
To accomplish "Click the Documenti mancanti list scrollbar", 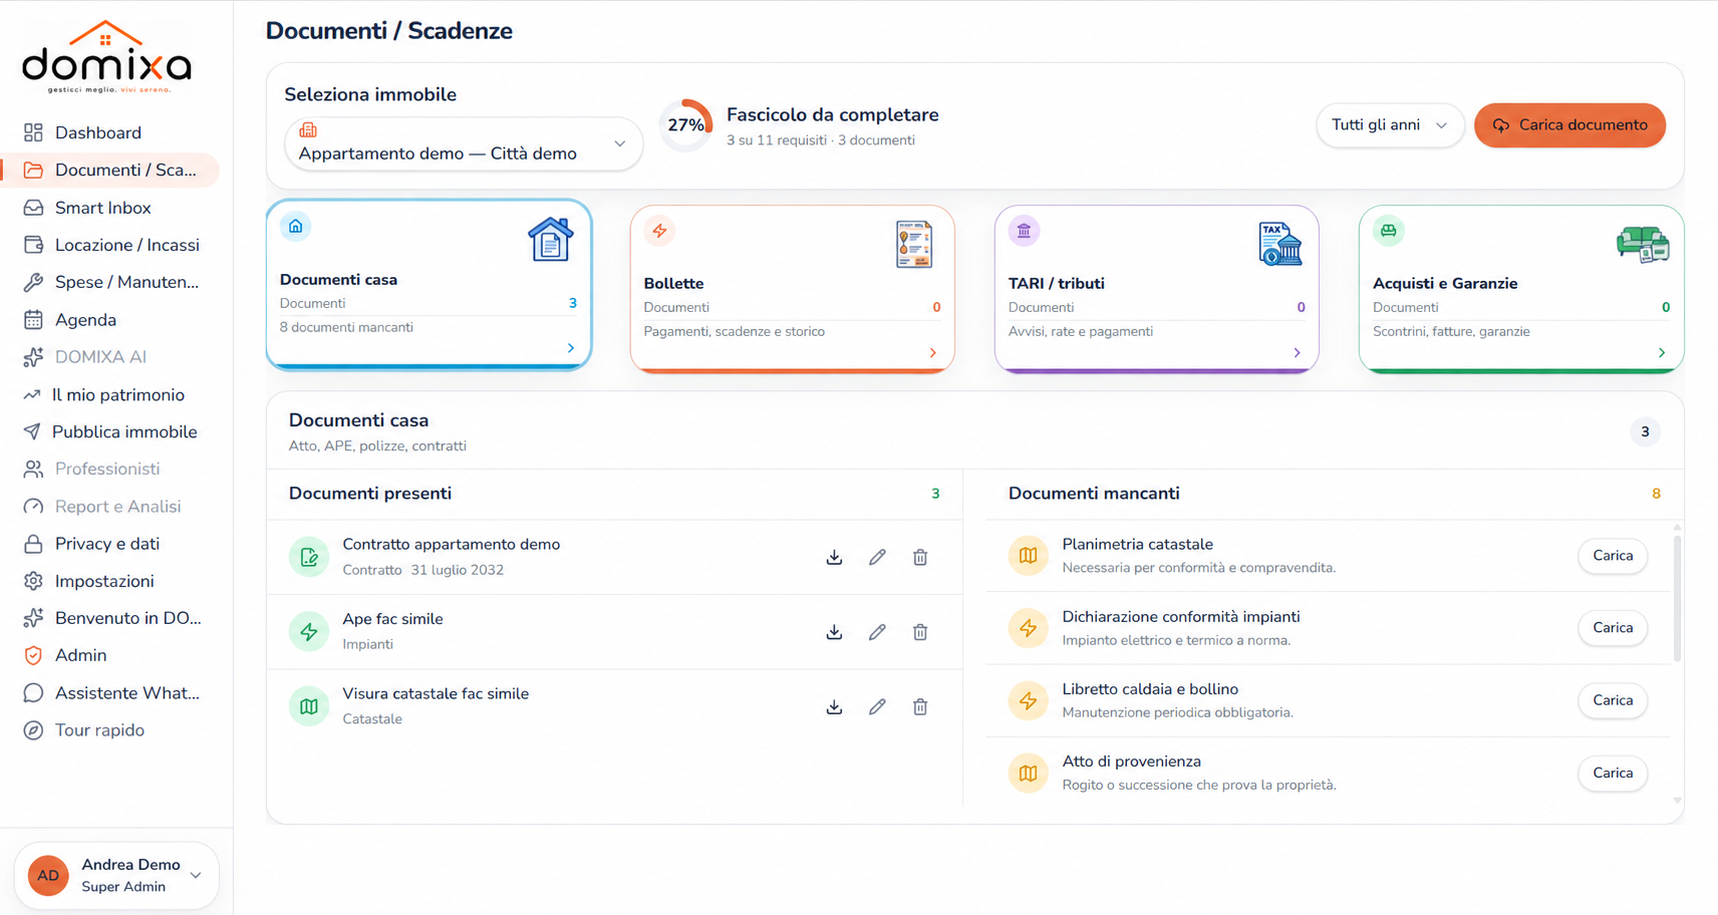I will (x=1677, y=598).
